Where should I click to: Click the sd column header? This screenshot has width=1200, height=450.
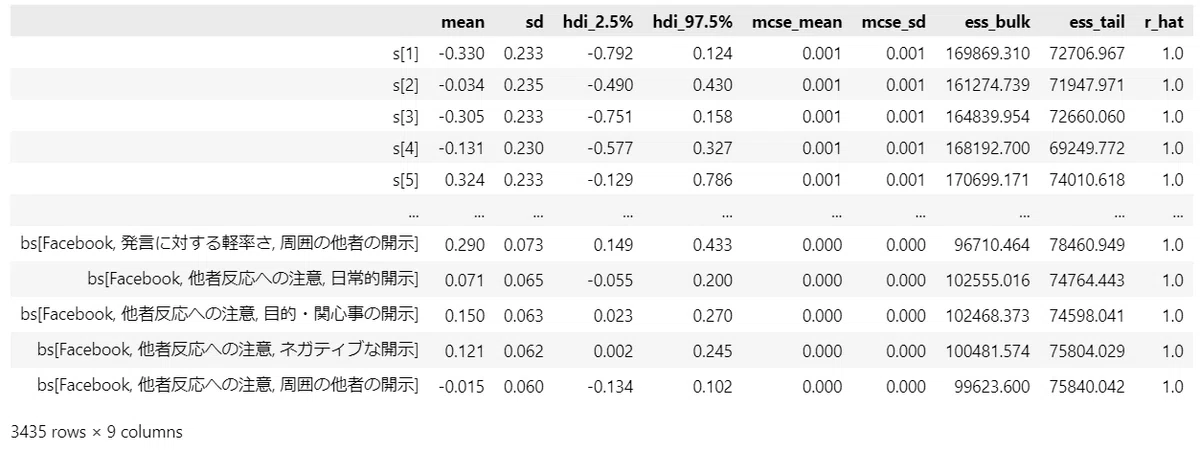pos(535,21)
